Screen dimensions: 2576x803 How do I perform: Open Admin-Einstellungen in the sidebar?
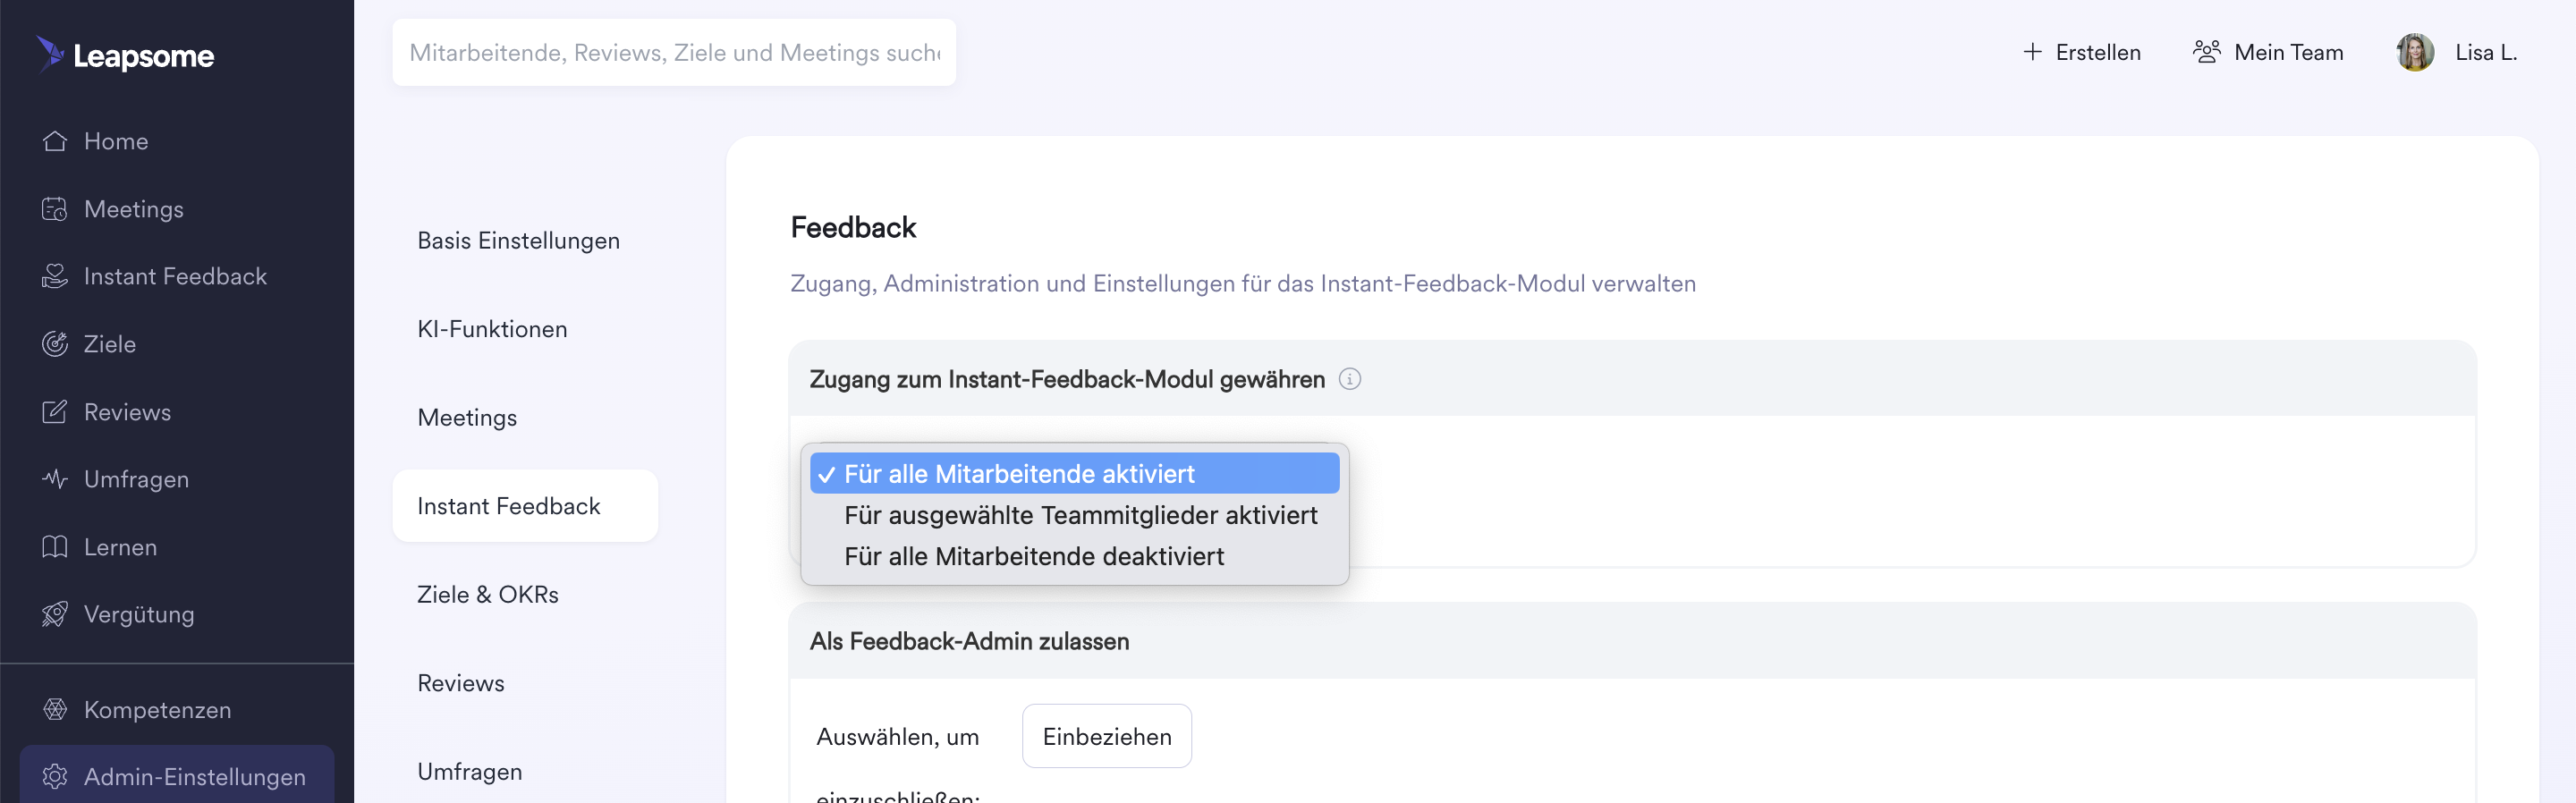click(x=177, y=775)
